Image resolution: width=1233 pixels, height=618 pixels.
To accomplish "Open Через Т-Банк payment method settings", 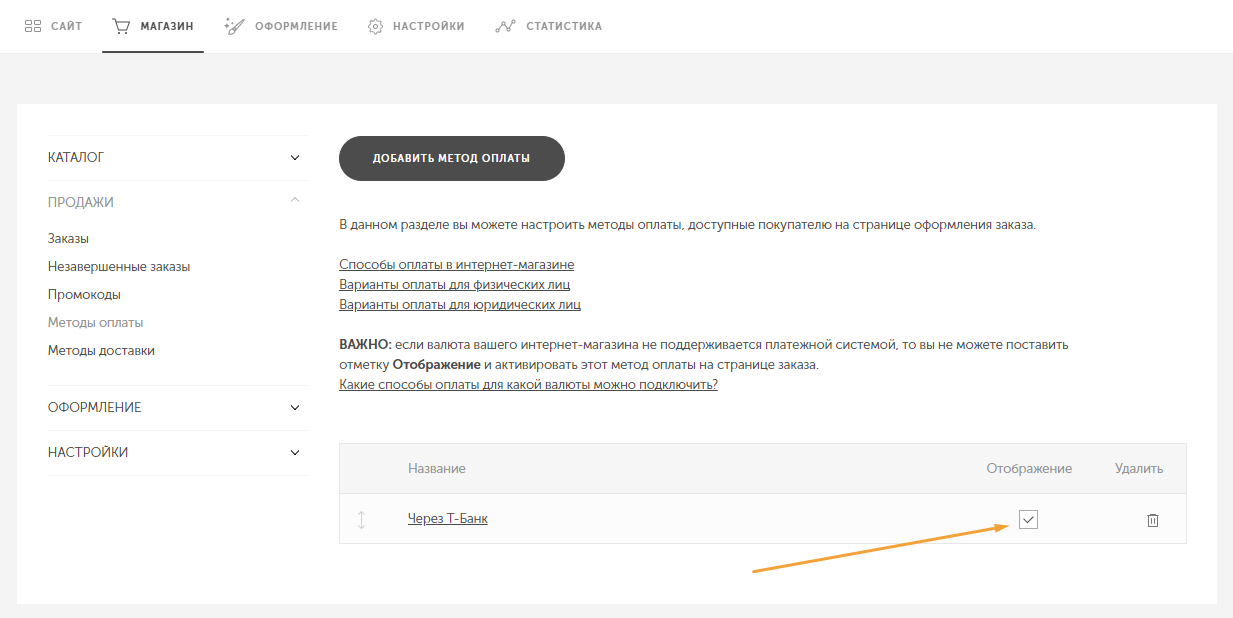I will click(x=447, y=519).
